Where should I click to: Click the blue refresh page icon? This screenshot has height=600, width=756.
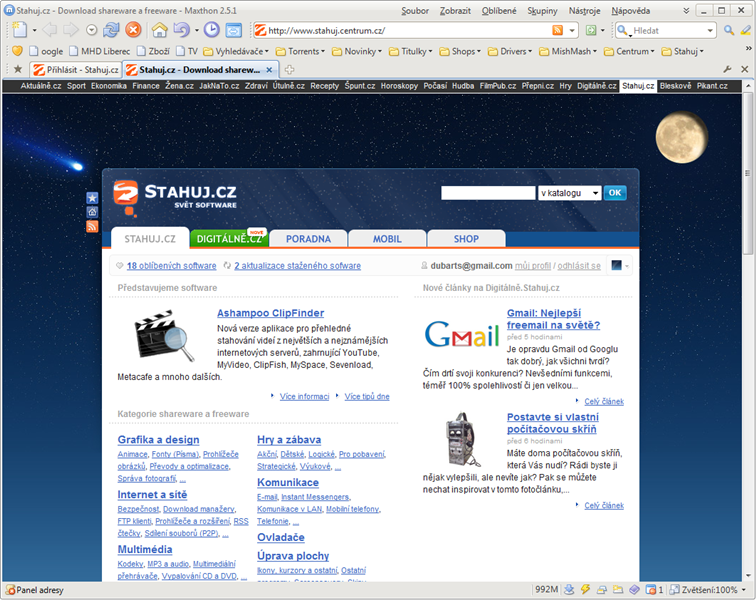[111, 30]
